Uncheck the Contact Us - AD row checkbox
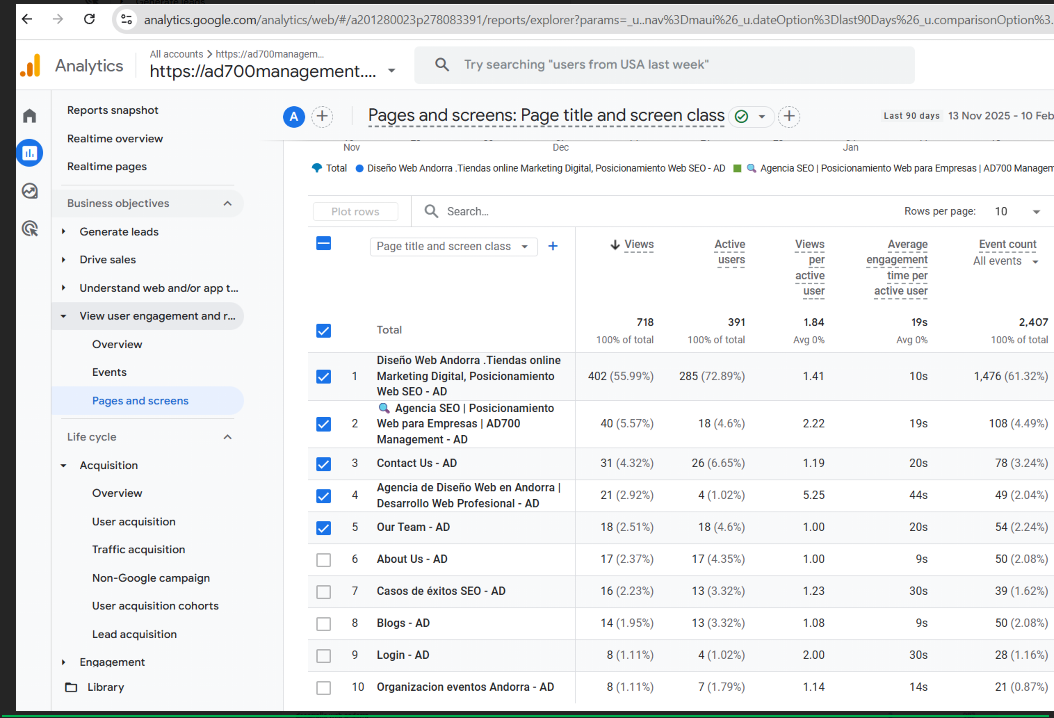 [x=323, y=464]
